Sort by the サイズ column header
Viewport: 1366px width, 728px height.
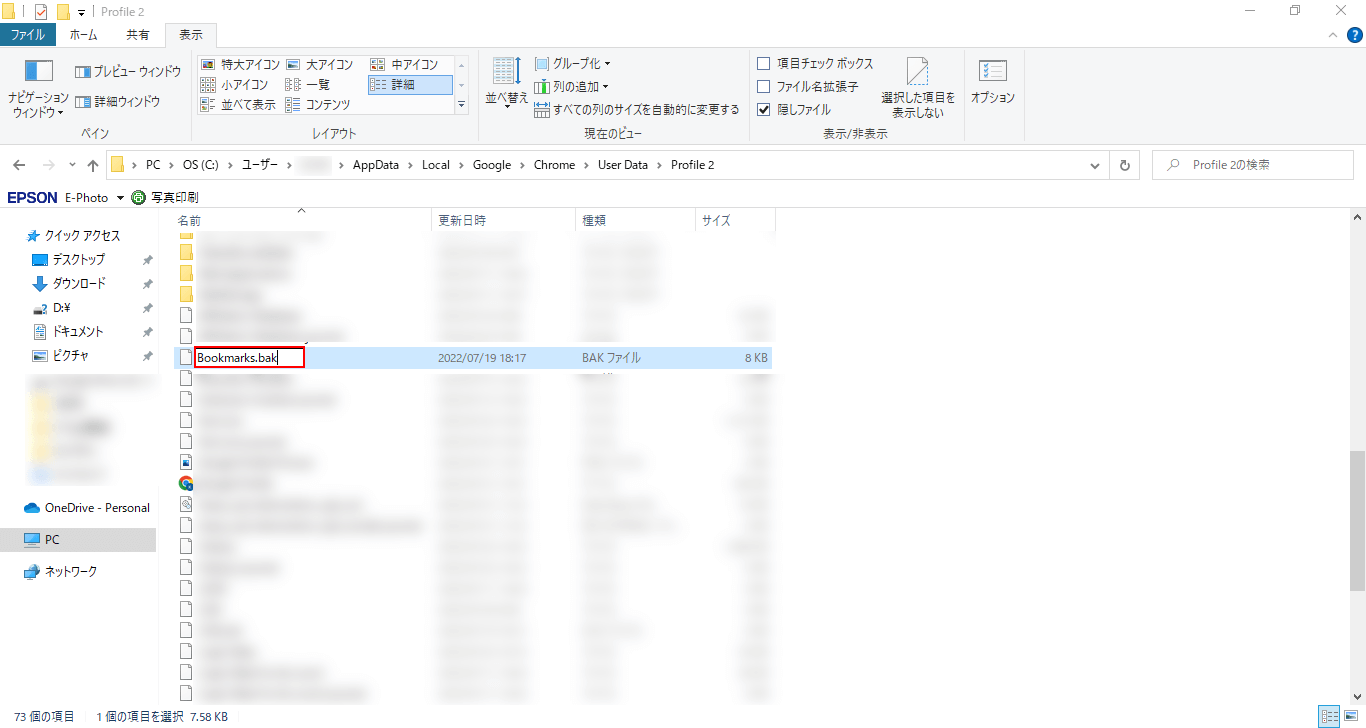(735, 220)
